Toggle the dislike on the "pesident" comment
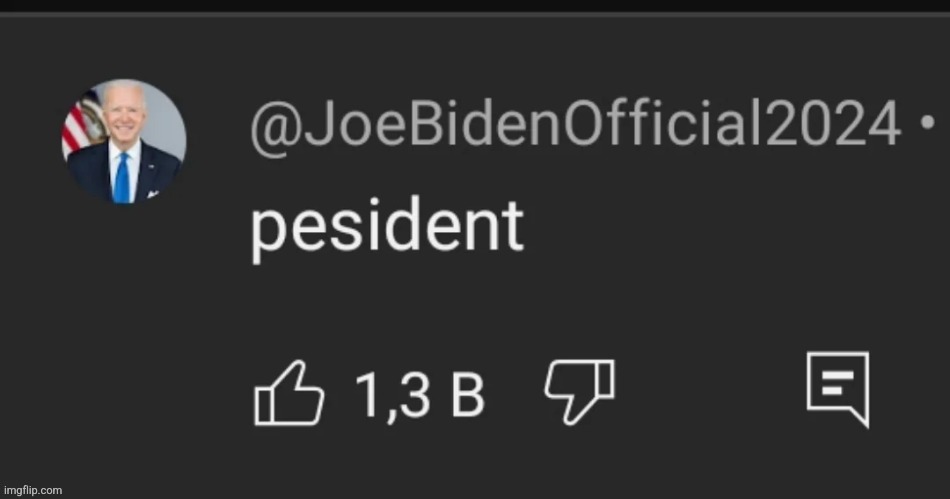 579,390
